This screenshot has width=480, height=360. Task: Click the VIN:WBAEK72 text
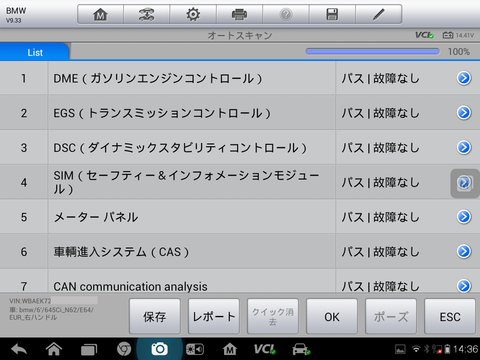[x=30, y=301]
